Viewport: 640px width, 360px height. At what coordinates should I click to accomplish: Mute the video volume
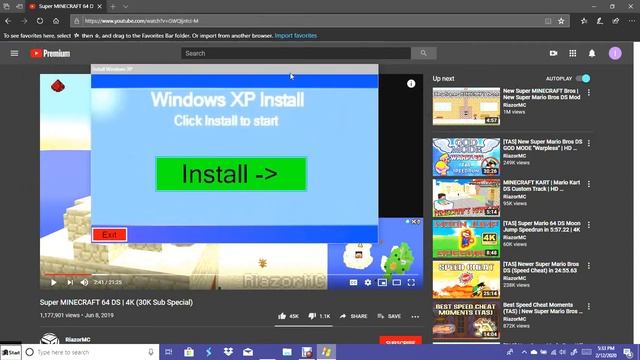tap(84, 282)
